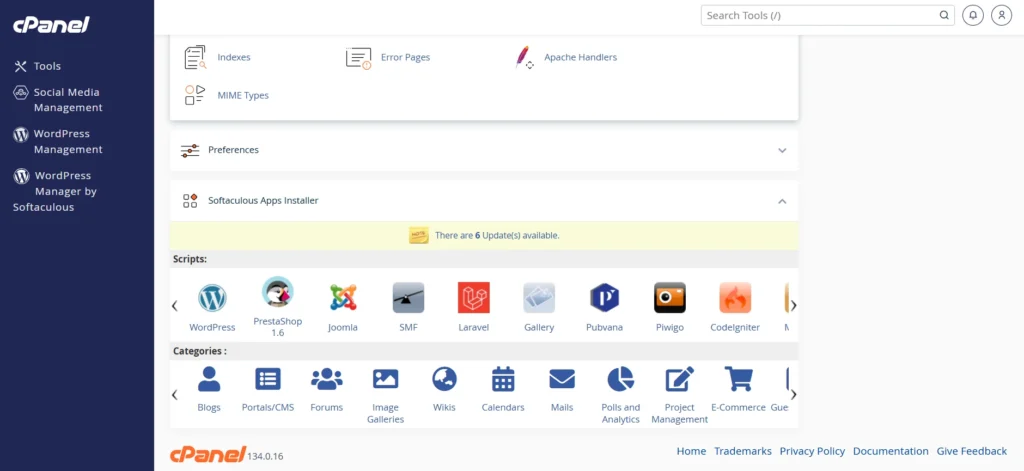Browse the Blogs category icon
Screen dimensions: 1024x471
tap(209, 379)
